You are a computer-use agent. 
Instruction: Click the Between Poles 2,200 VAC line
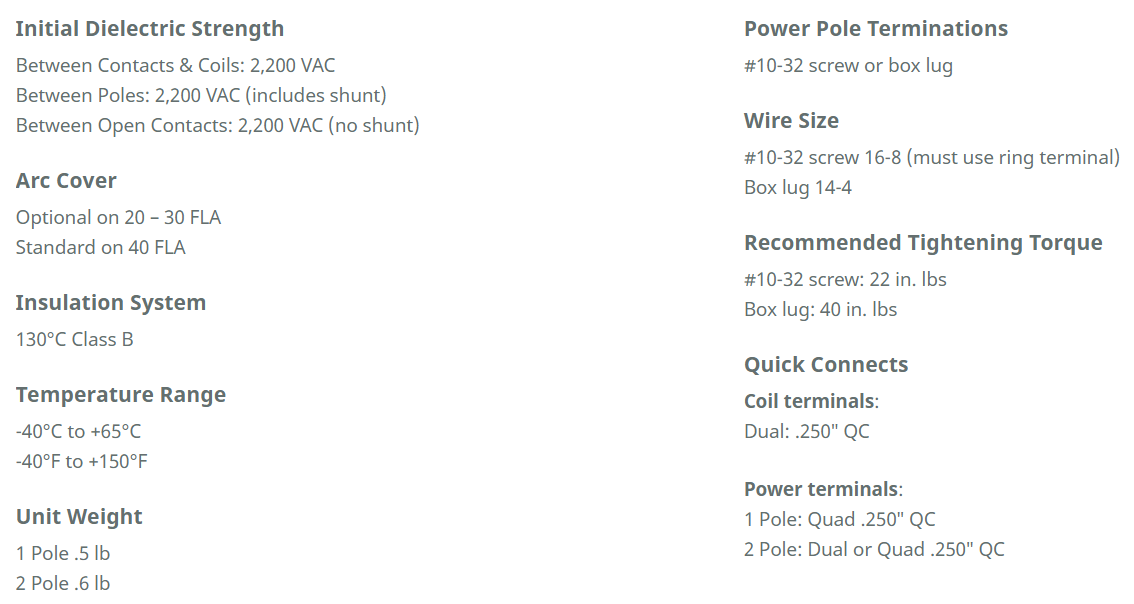[x=201, y=96]
